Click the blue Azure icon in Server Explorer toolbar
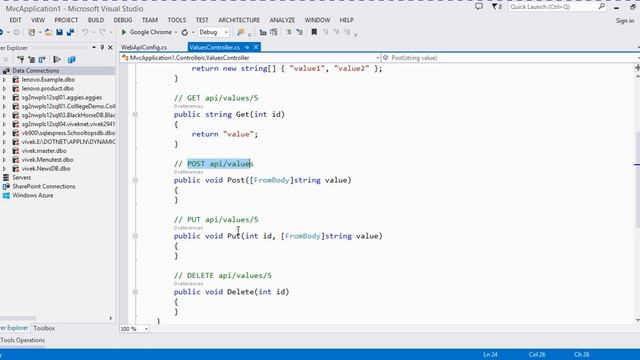The image size is (640, 360). [71, 60]
